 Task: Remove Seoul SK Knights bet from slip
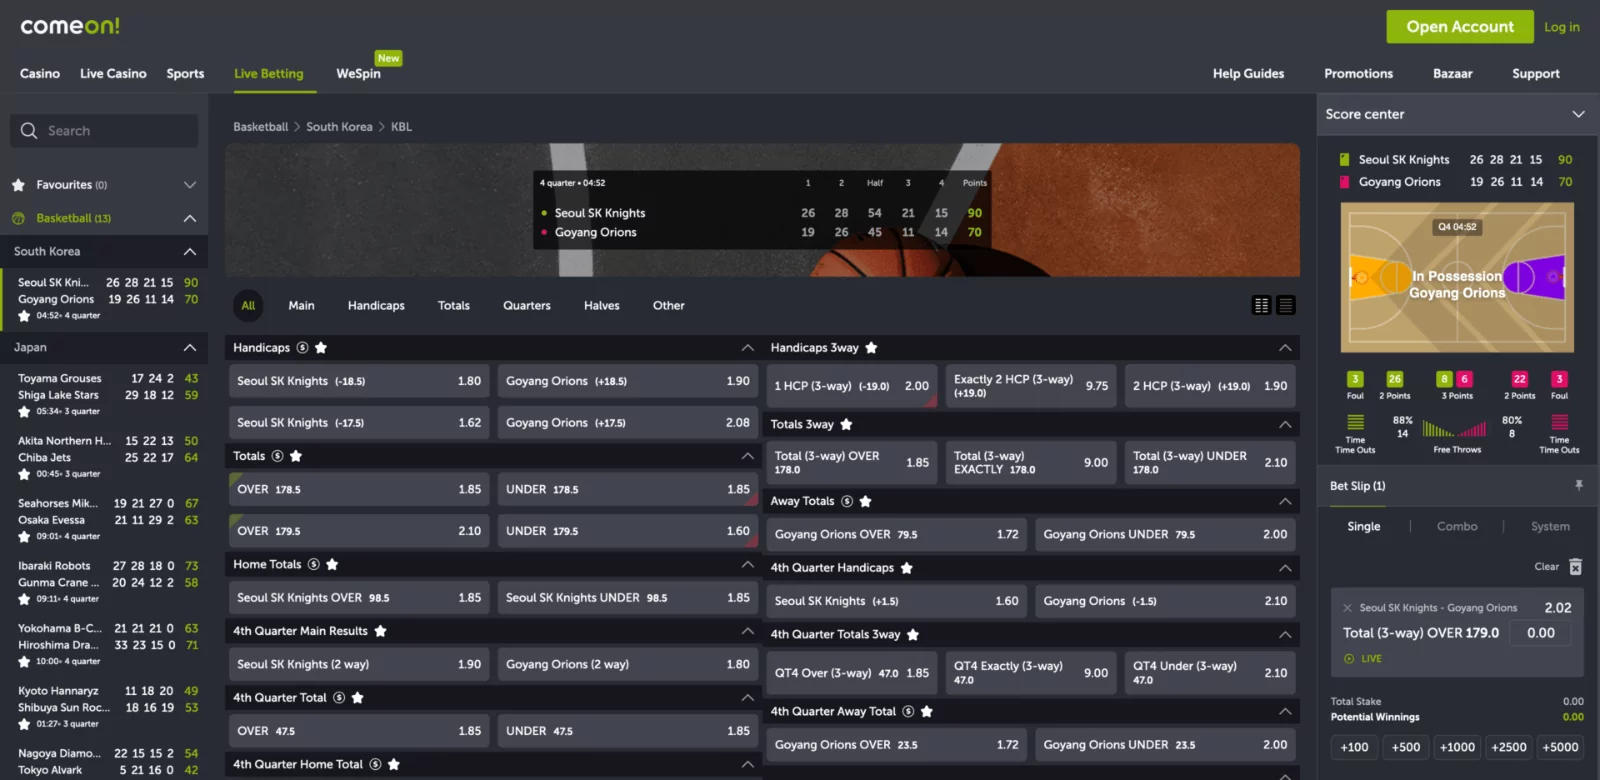[x=1347, y=608]
